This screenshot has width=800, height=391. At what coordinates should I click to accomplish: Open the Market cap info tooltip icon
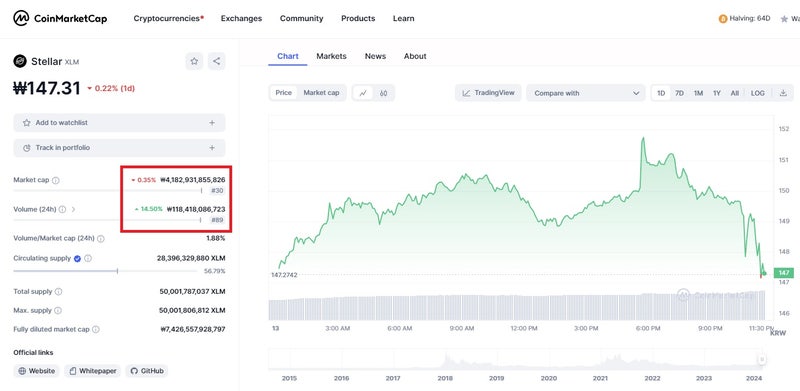[x=56, y=180]
